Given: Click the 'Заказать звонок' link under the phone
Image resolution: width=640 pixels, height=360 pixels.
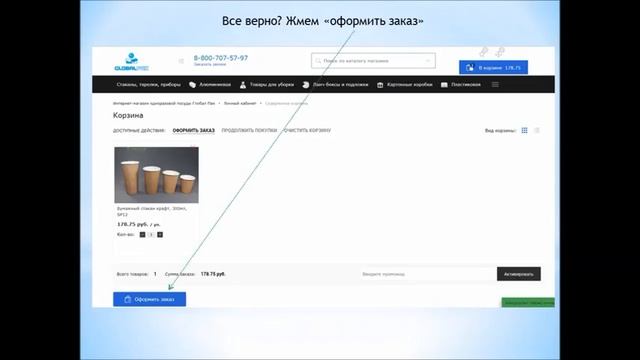Looking at the screenshot, I should [x=210, y=64].
